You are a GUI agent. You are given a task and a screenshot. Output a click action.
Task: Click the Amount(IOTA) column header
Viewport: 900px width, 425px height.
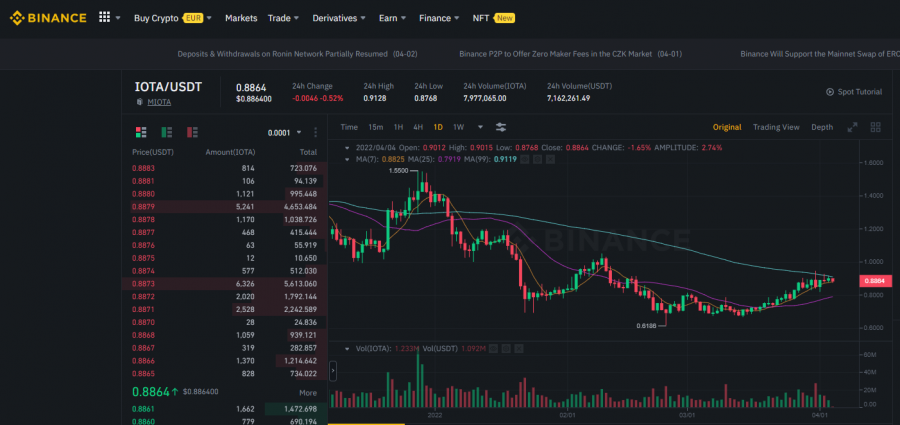pyautogui.click(x=230, y=152)
